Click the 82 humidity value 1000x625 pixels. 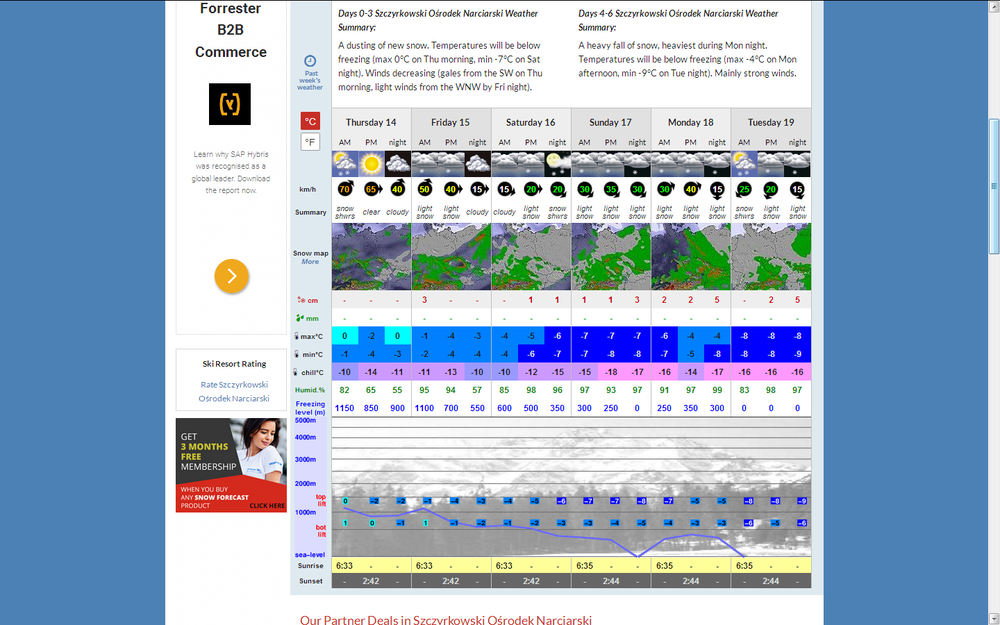345,390
